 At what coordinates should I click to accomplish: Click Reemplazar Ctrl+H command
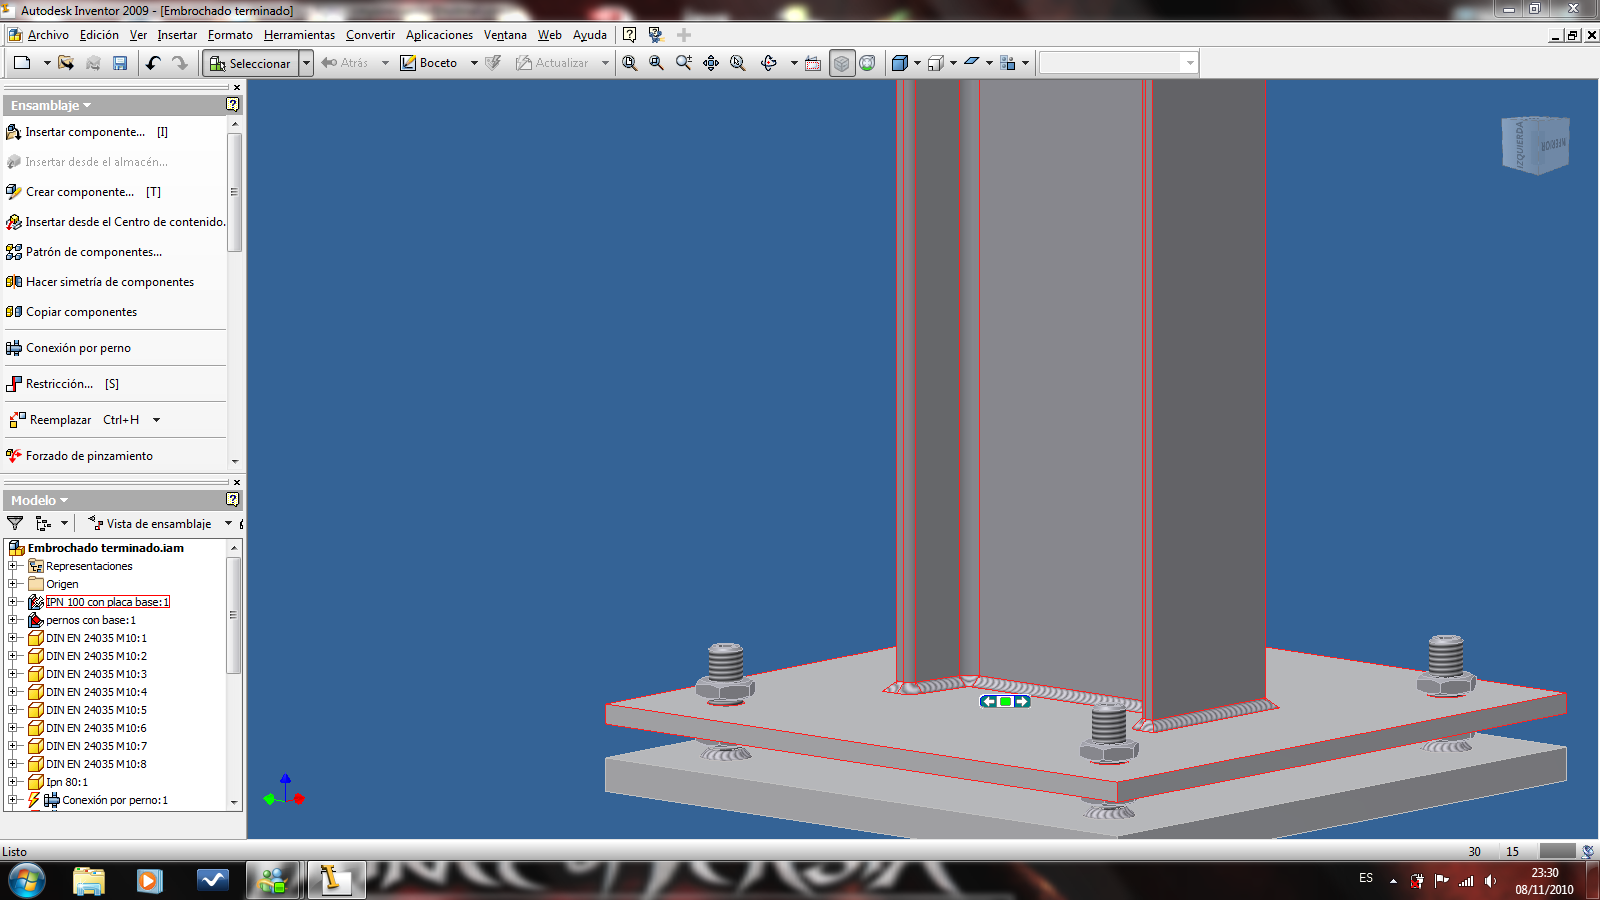tap(74, 420)
